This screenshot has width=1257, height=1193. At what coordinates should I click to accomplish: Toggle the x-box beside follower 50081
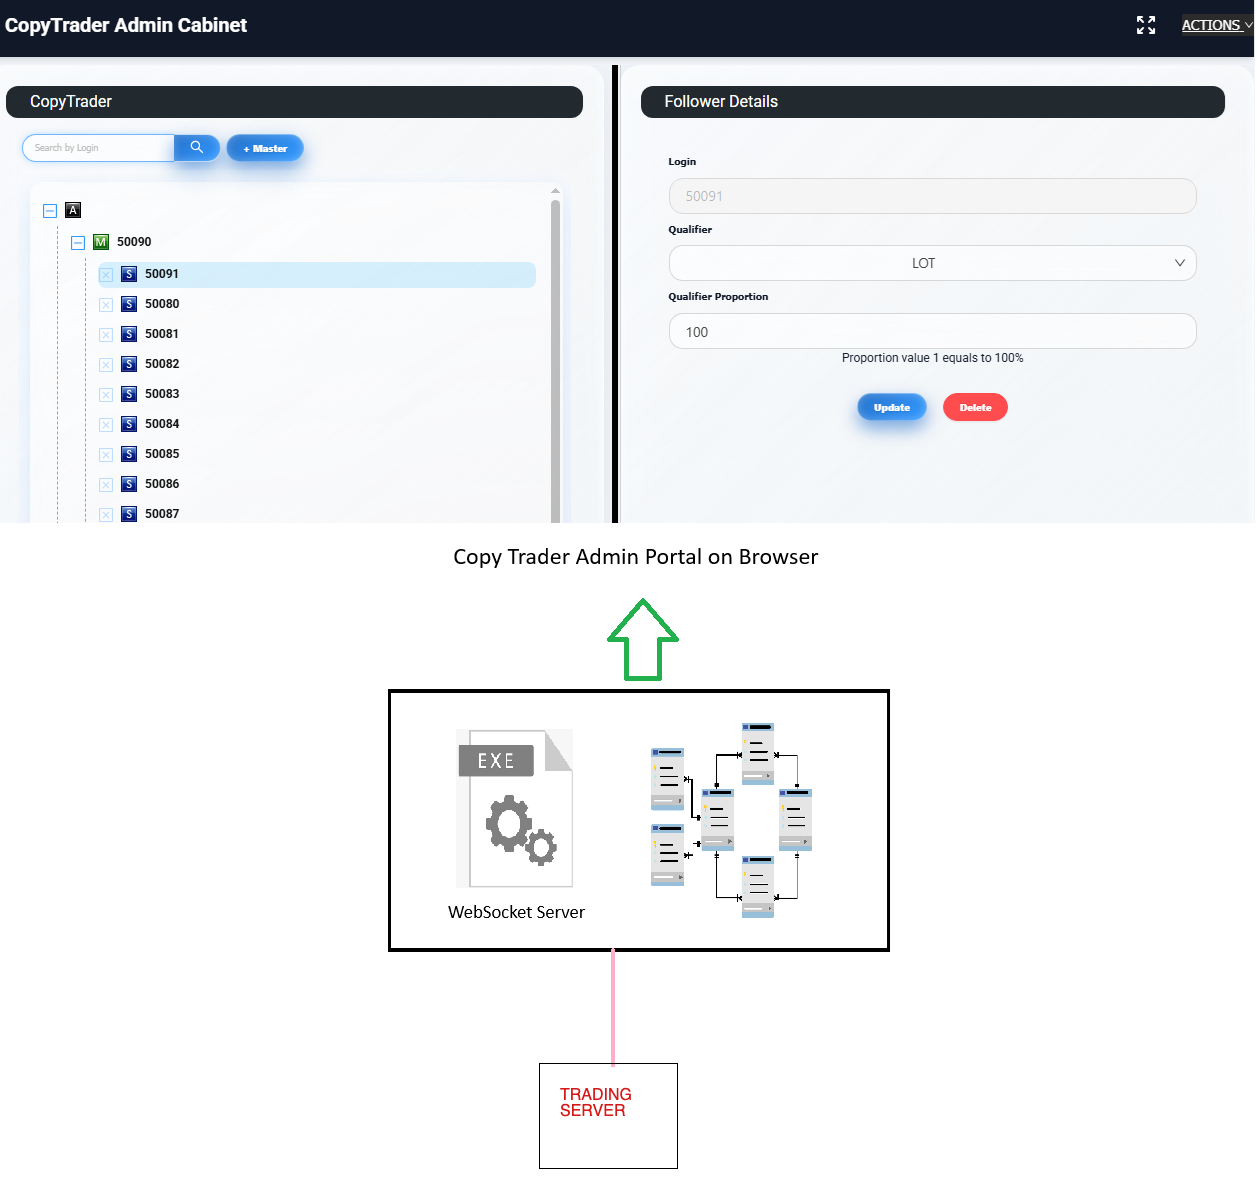106,335
